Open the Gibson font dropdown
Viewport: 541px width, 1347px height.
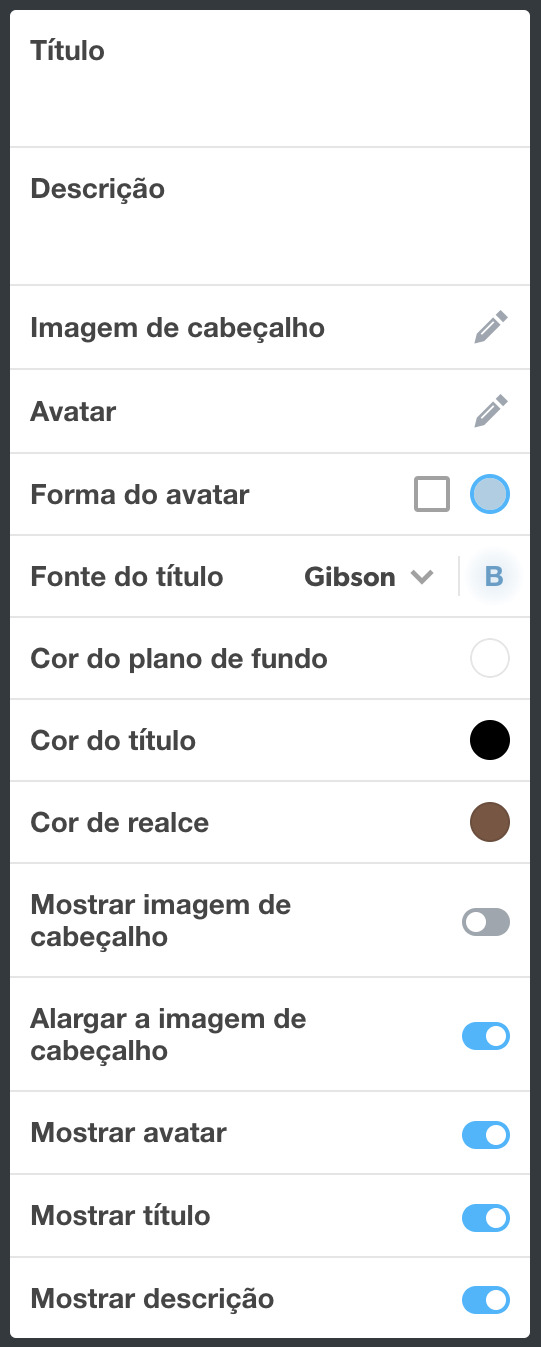(x=368, y=577)
